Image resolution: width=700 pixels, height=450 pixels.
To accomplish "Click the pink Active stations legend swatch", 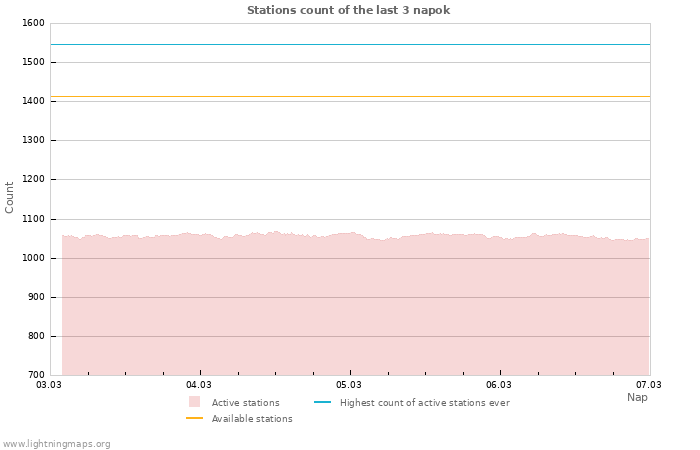I will click(194, 402).
